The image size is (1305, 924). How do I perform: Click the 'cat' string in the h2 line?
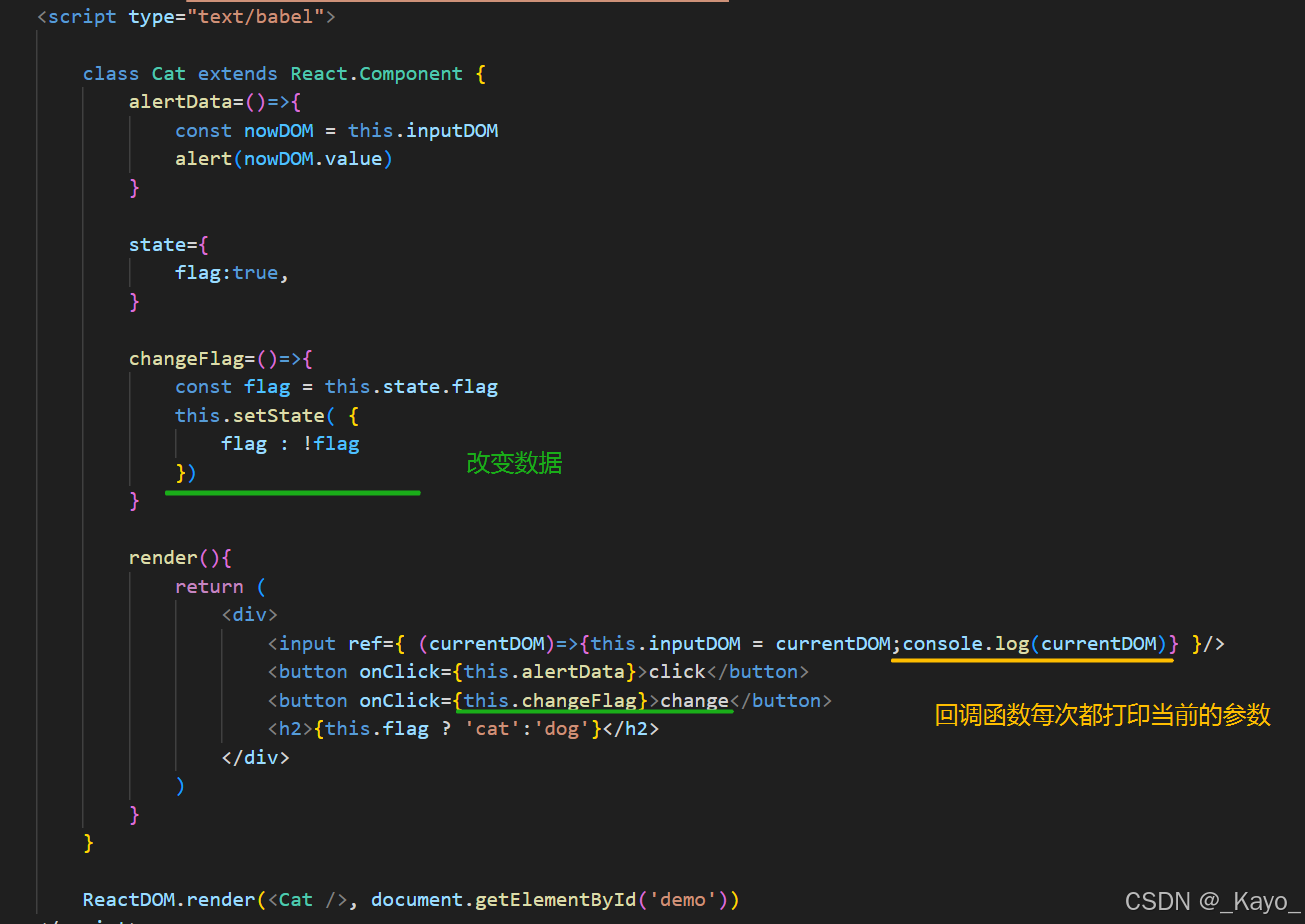coord(492,729)
